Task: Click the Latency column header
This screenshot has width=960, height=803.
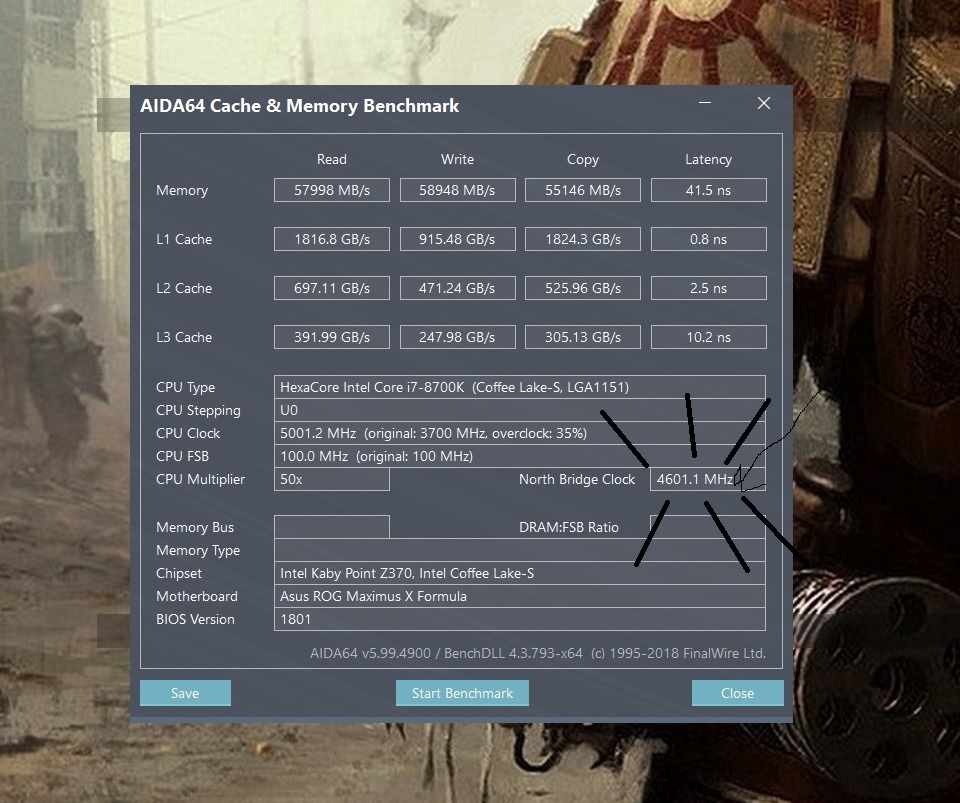Action: [x=708, y=160]
